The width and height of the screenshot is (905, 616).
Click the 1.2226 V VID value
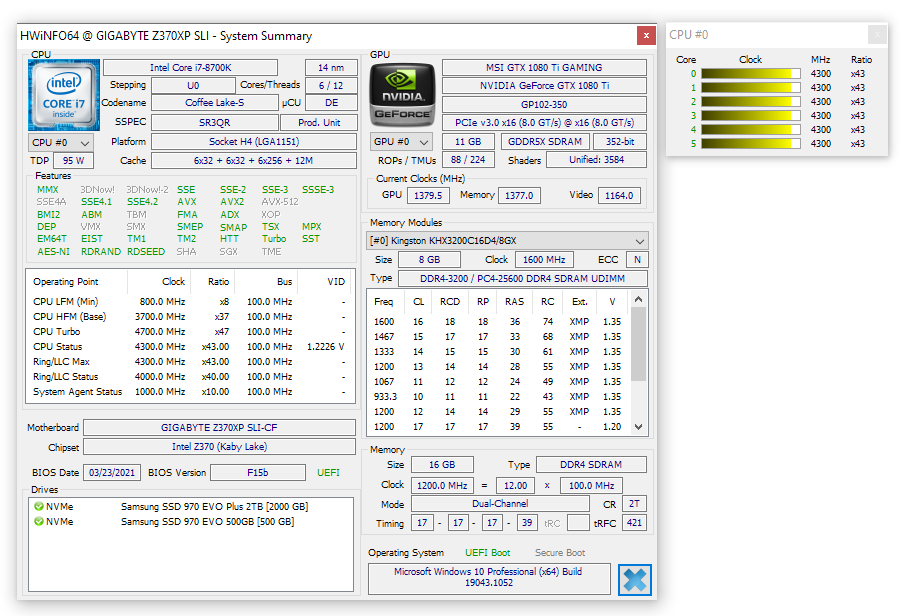click(x=326, y=347)
